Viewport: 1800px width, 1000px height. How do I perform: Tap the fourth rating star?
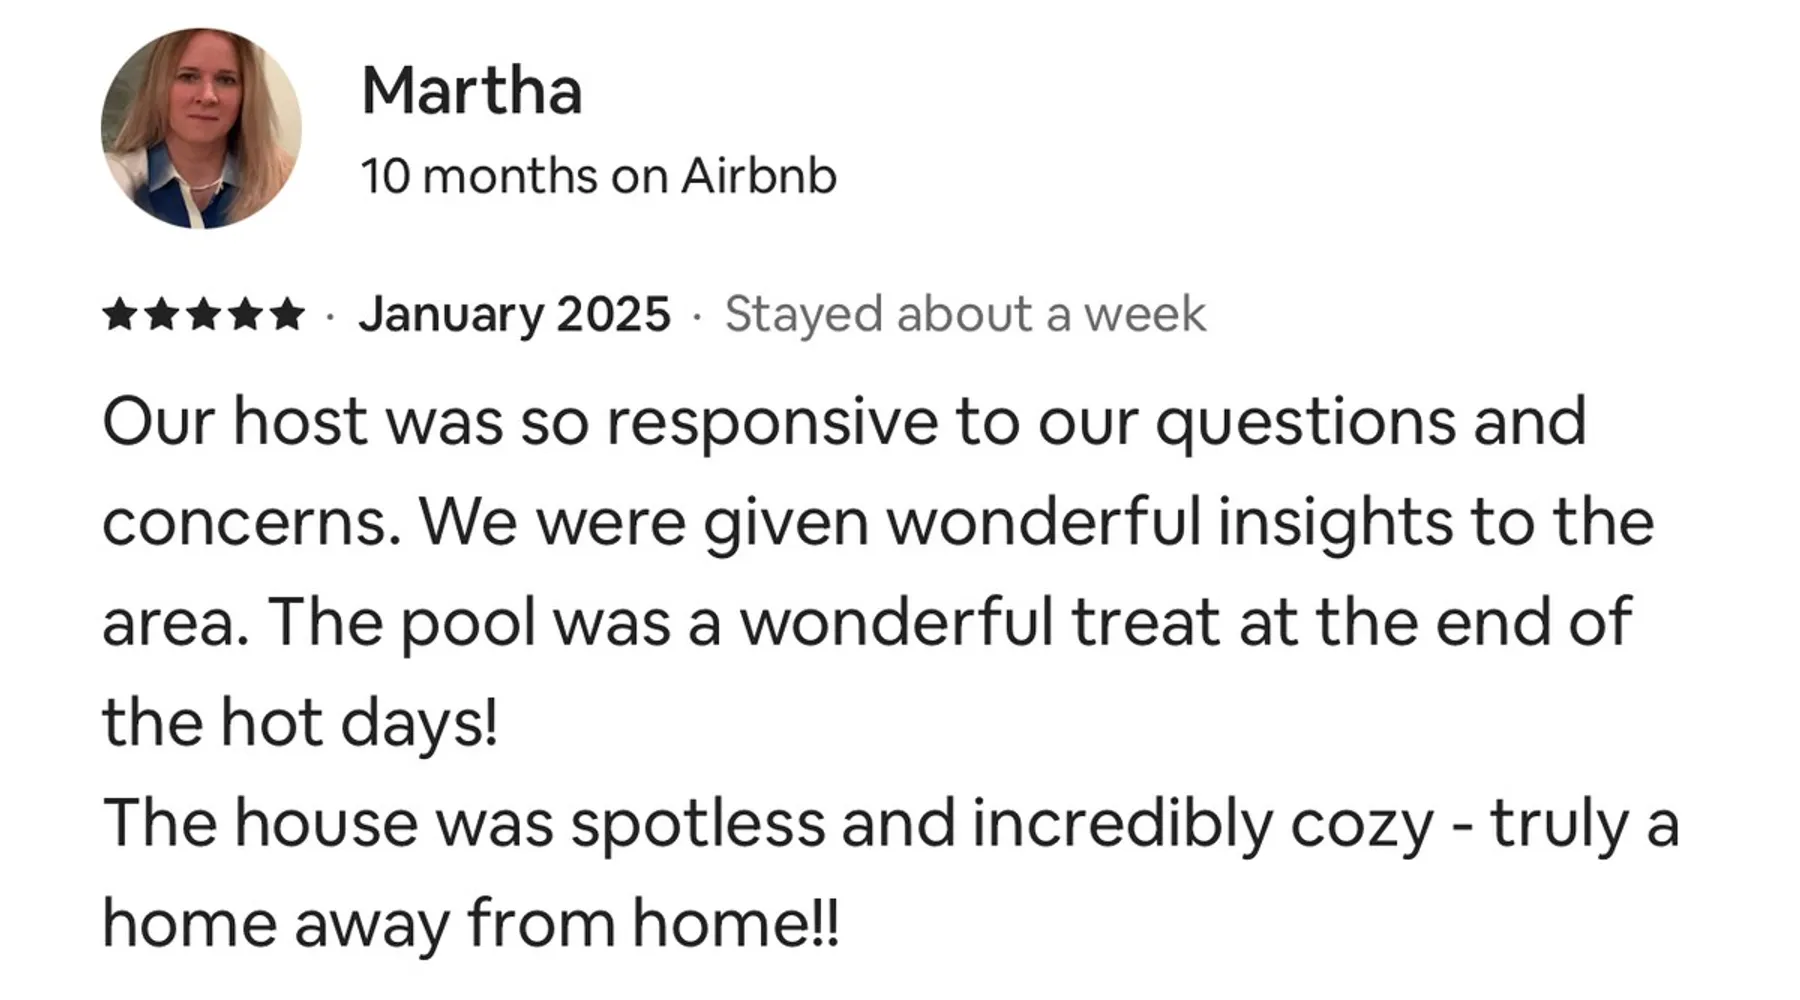tap(245, 315)
